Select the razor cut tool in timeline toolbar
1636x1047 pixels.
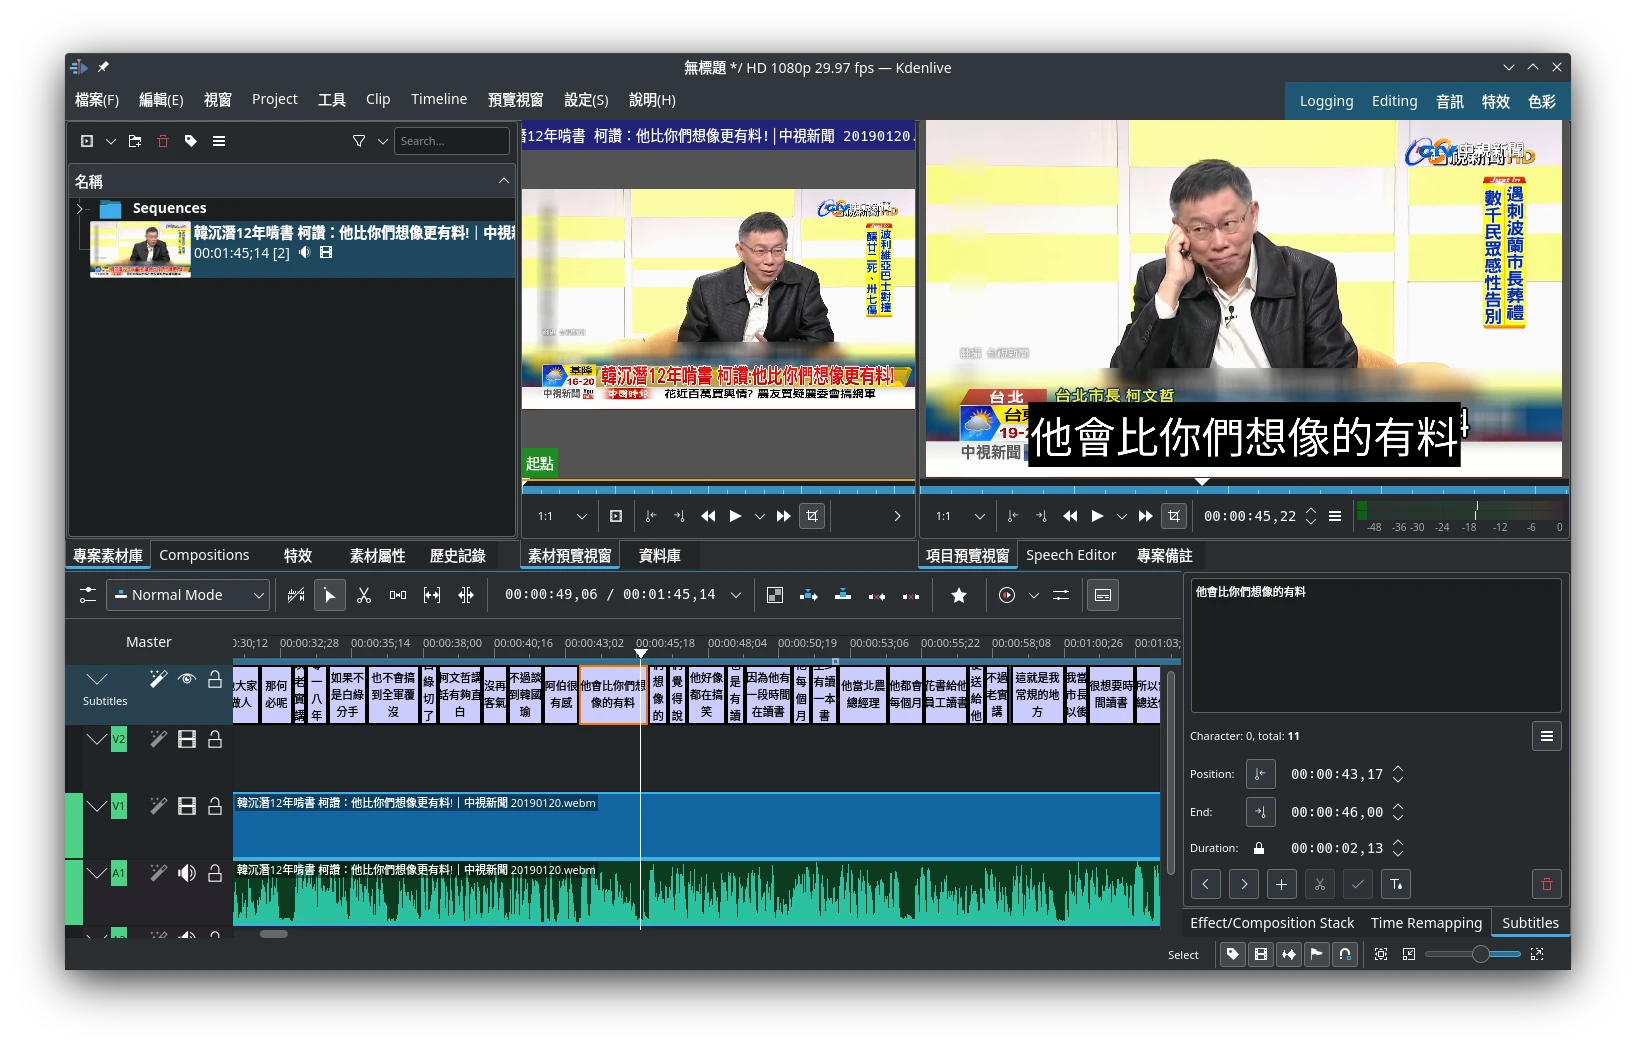364,595
